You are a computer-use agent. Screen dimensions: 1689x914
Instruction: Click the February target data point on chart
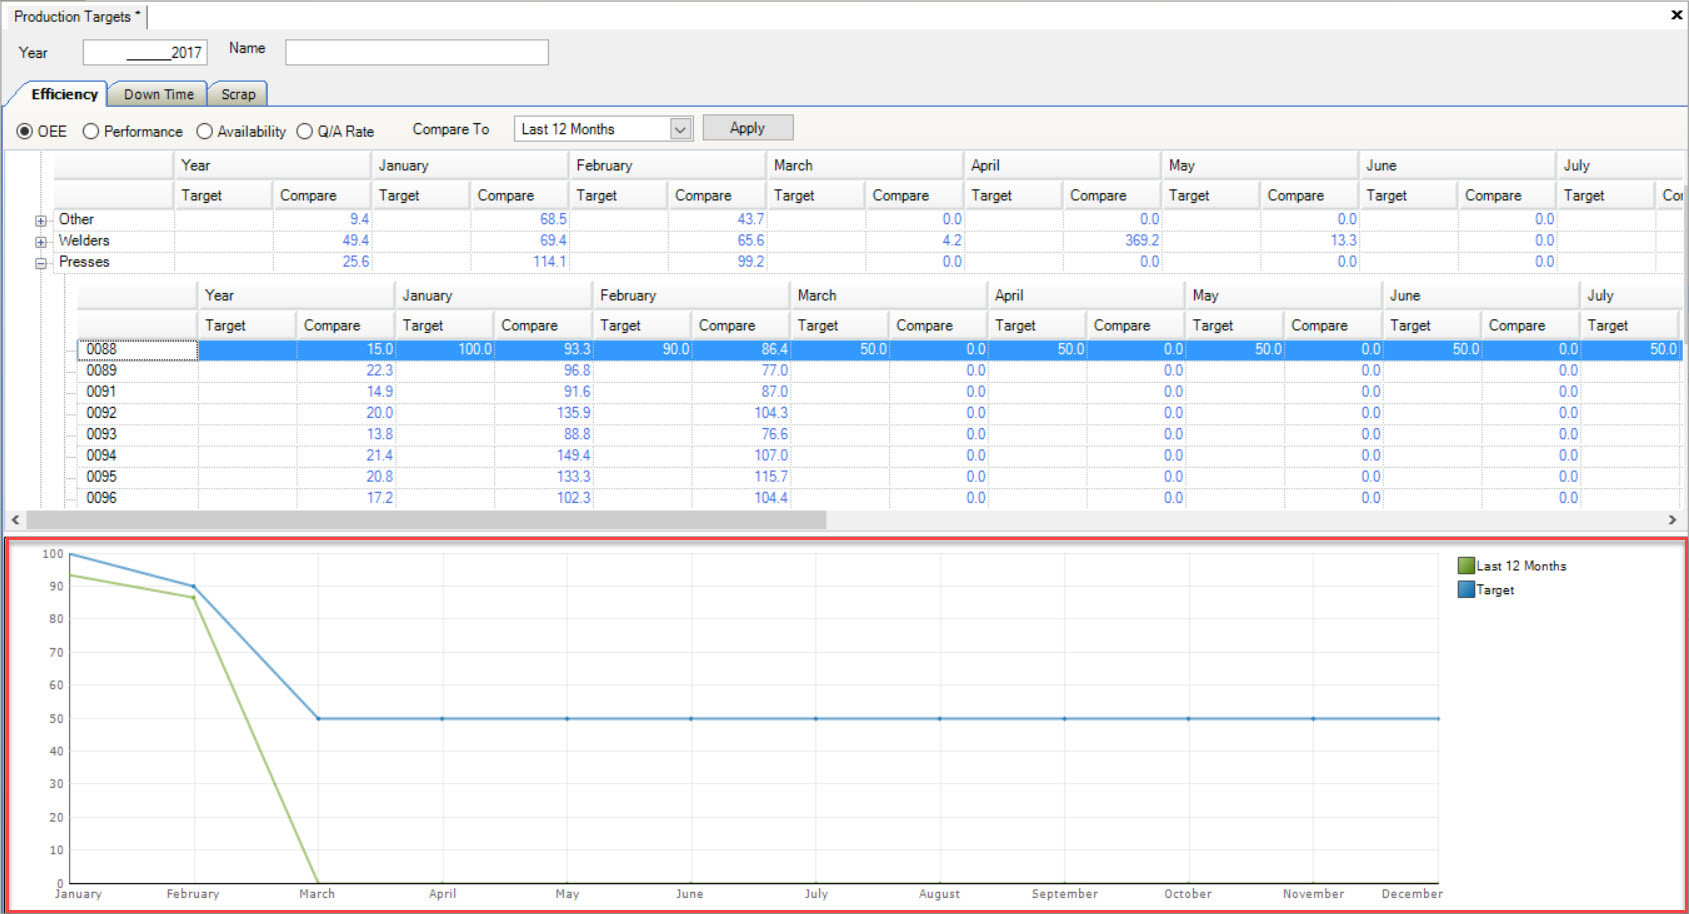tap(193, 586)
